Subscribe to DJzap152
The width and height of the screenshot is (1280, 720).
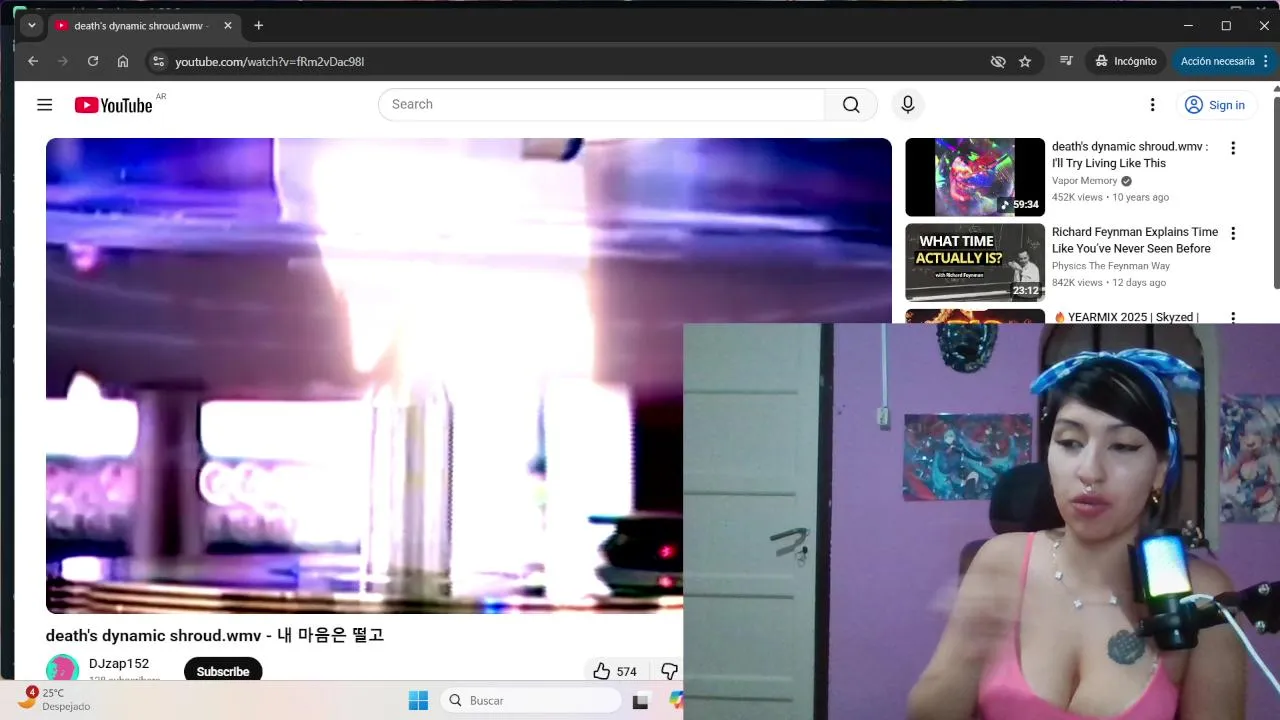coord(223,670)
